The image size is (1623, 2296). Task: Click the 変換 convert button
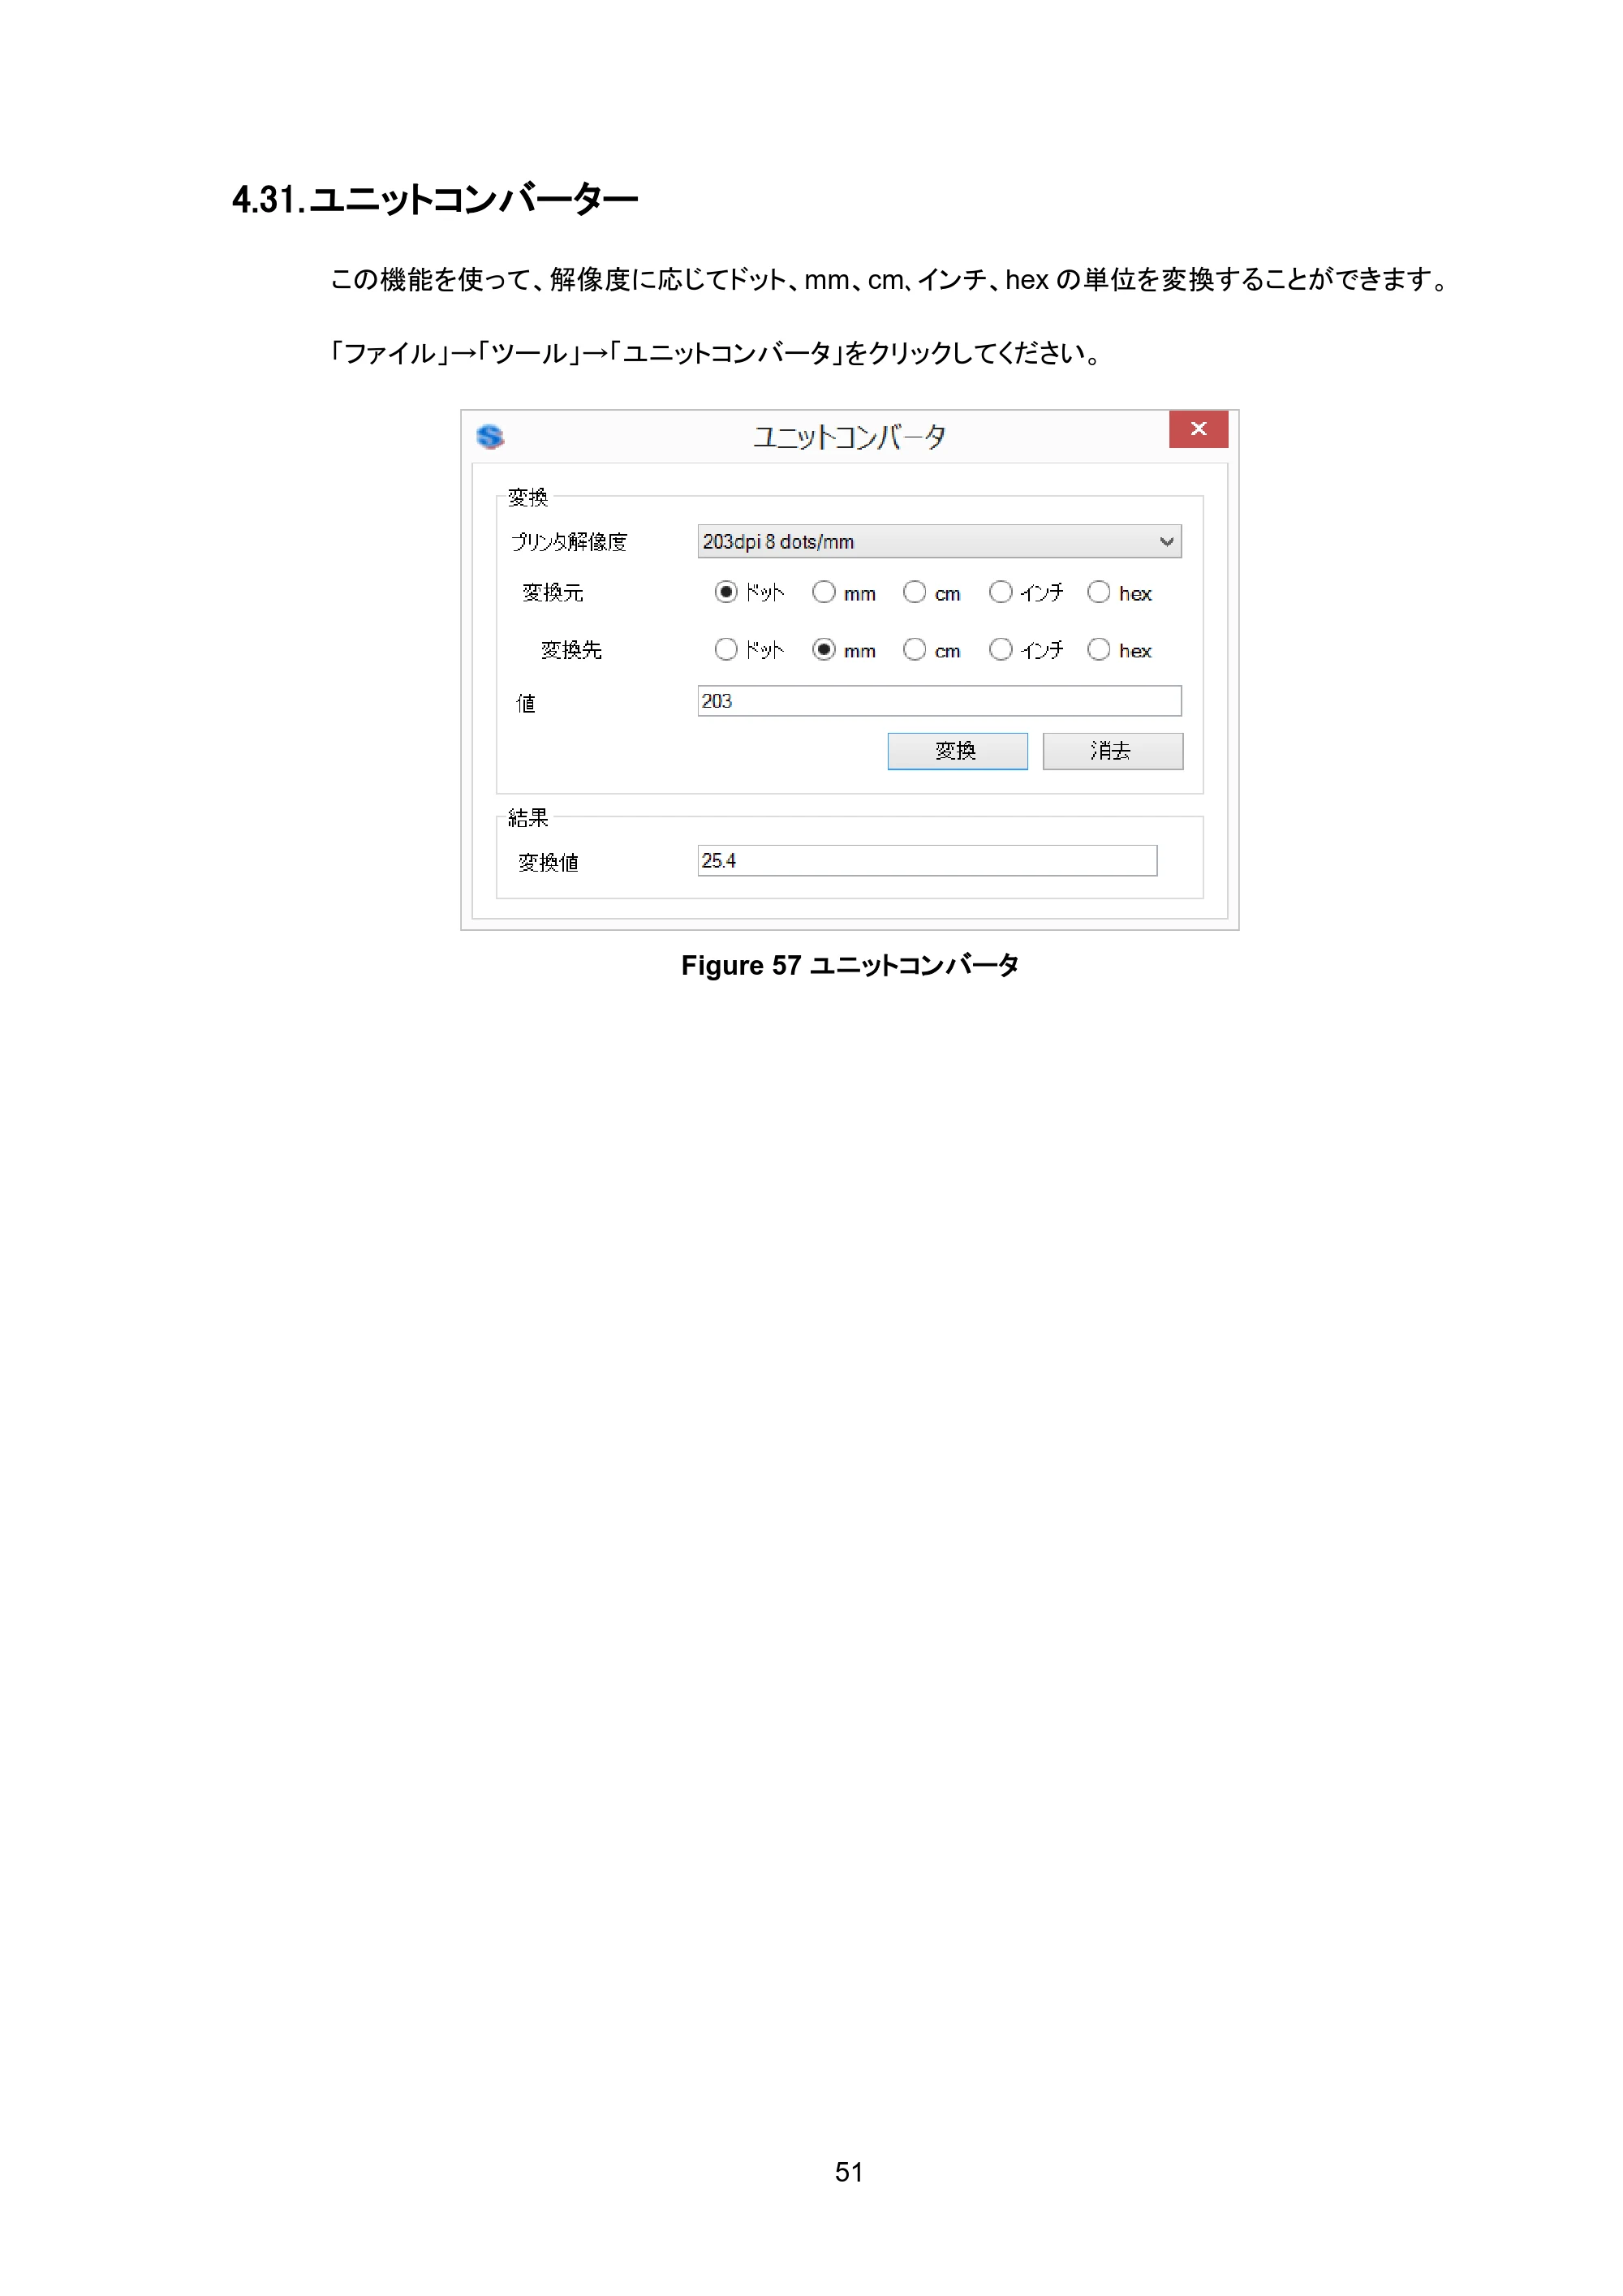(957, 751)
